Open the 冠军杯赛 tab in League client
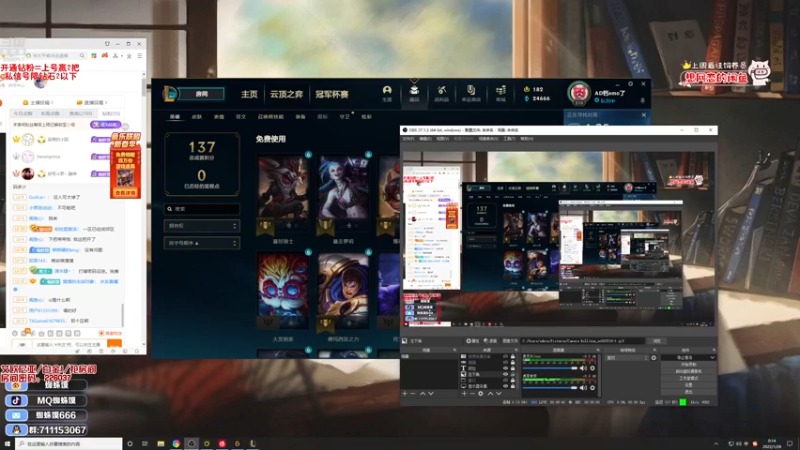The width and height of the screenshot is (800, 450). tap(332, 94)
